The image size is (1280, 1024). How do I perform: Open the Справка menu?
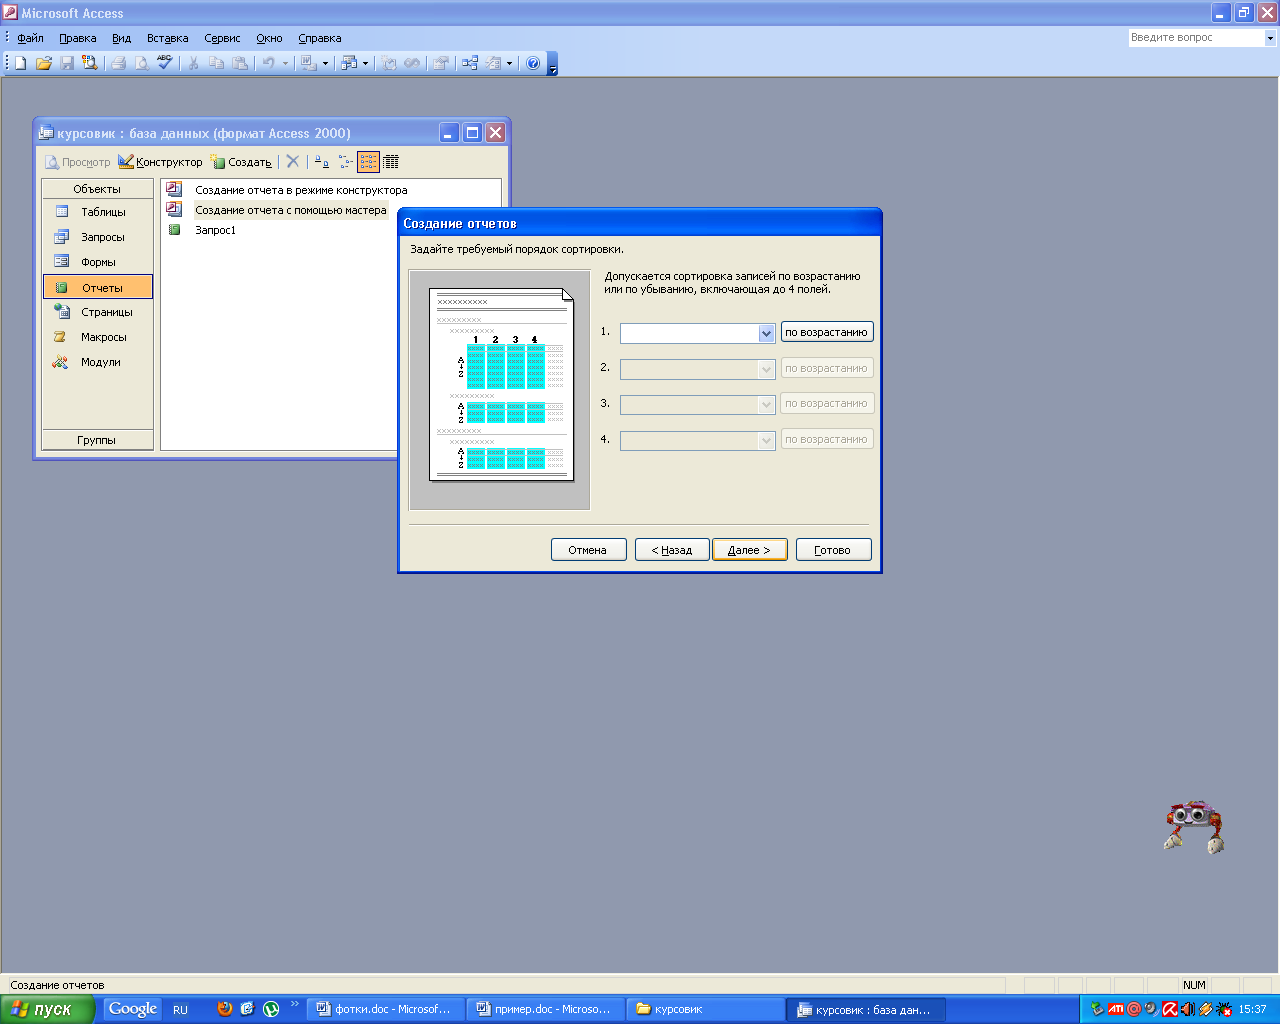tap(320, 38)
